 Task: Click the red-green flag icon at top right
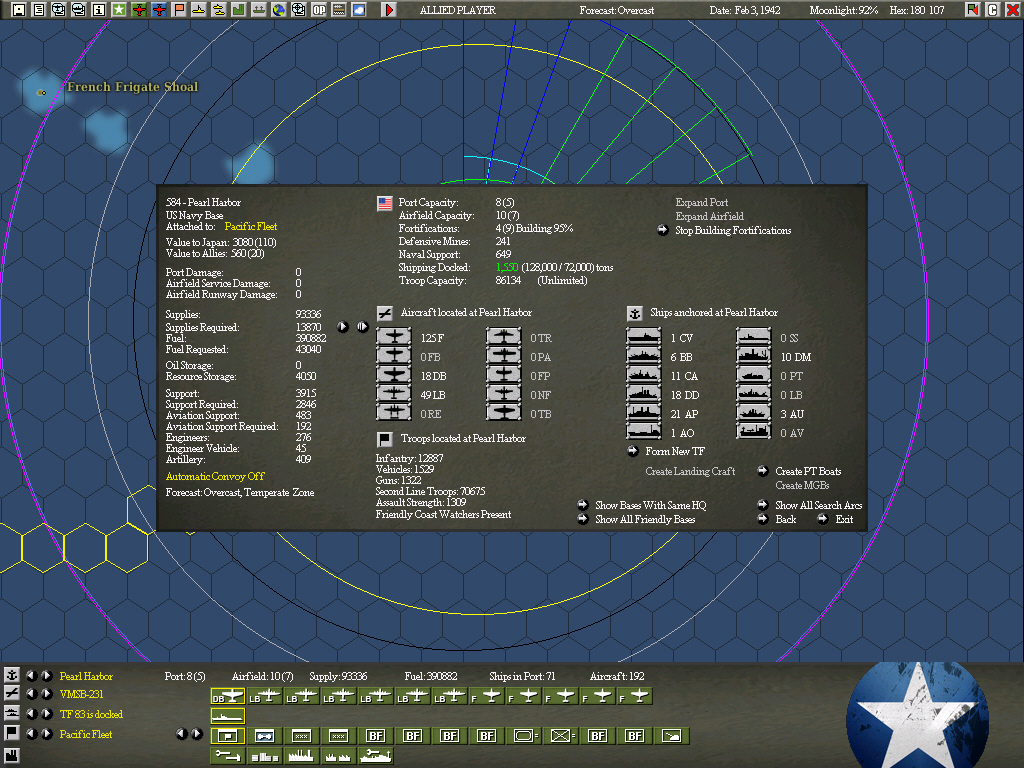click(x=972, y=10)
